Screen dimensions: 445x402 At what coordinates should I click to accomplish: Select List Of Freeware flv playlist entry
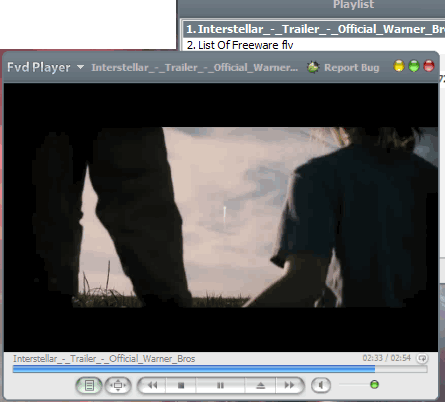(240, 45)
